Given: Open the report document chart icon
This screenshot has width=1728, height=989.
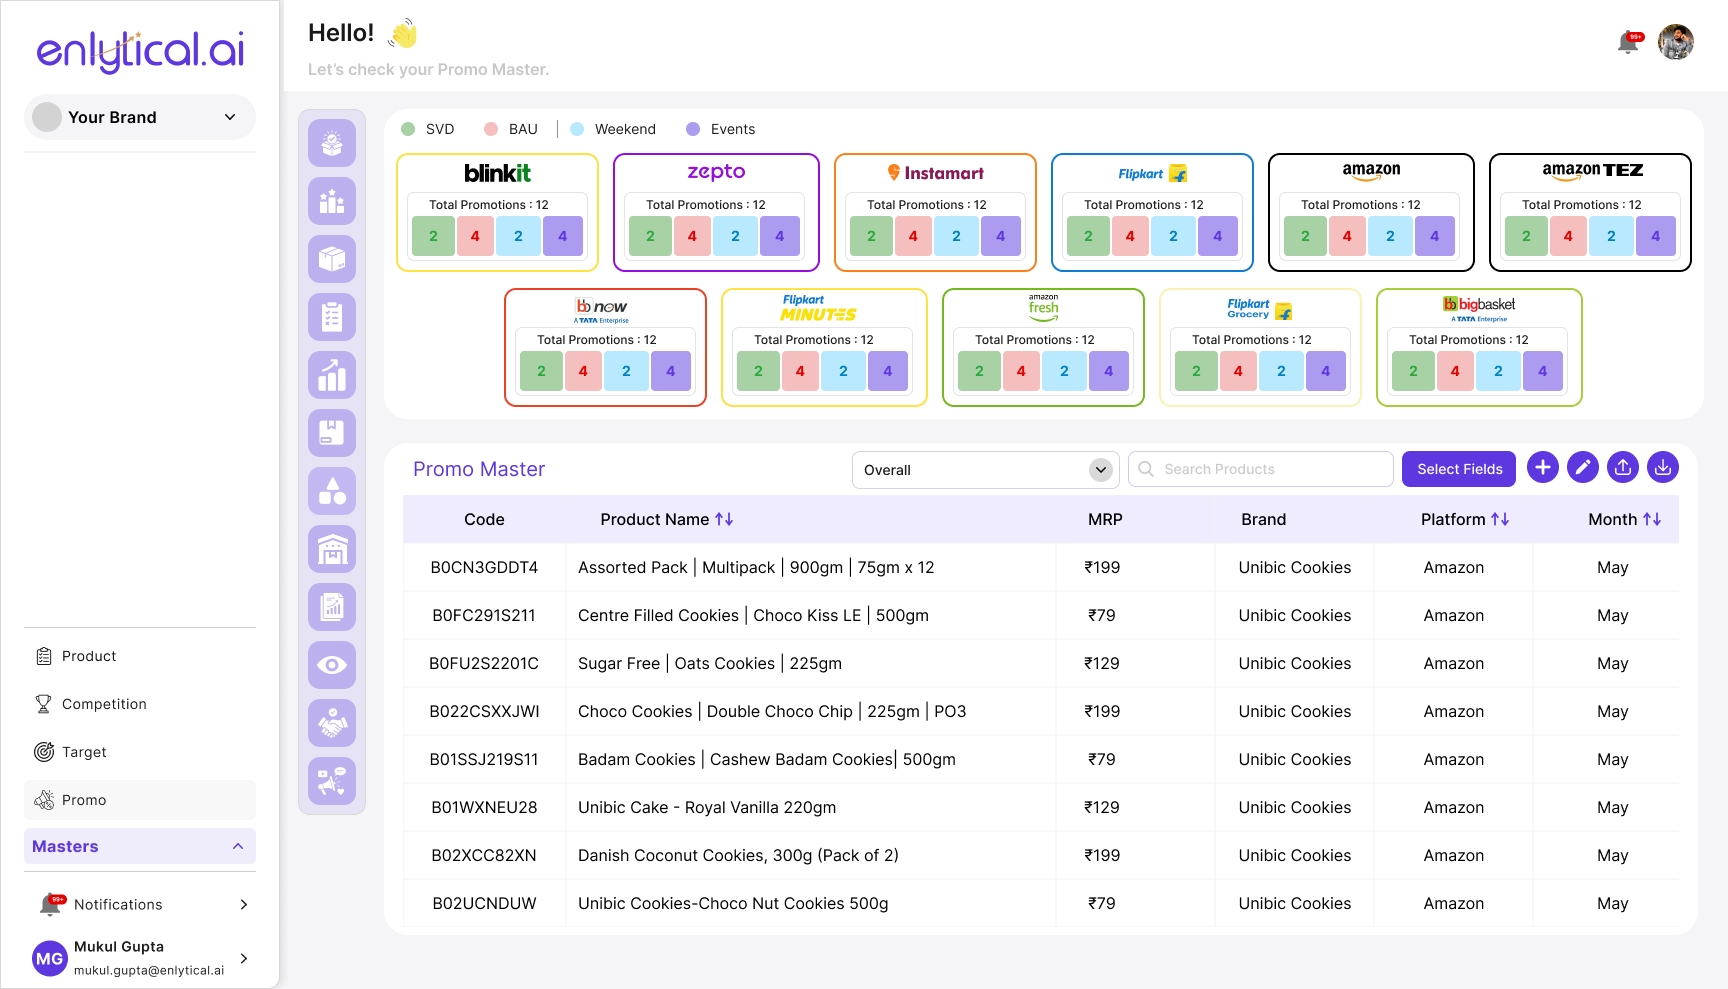Looking at the screenshot, I should coord(332,607).
